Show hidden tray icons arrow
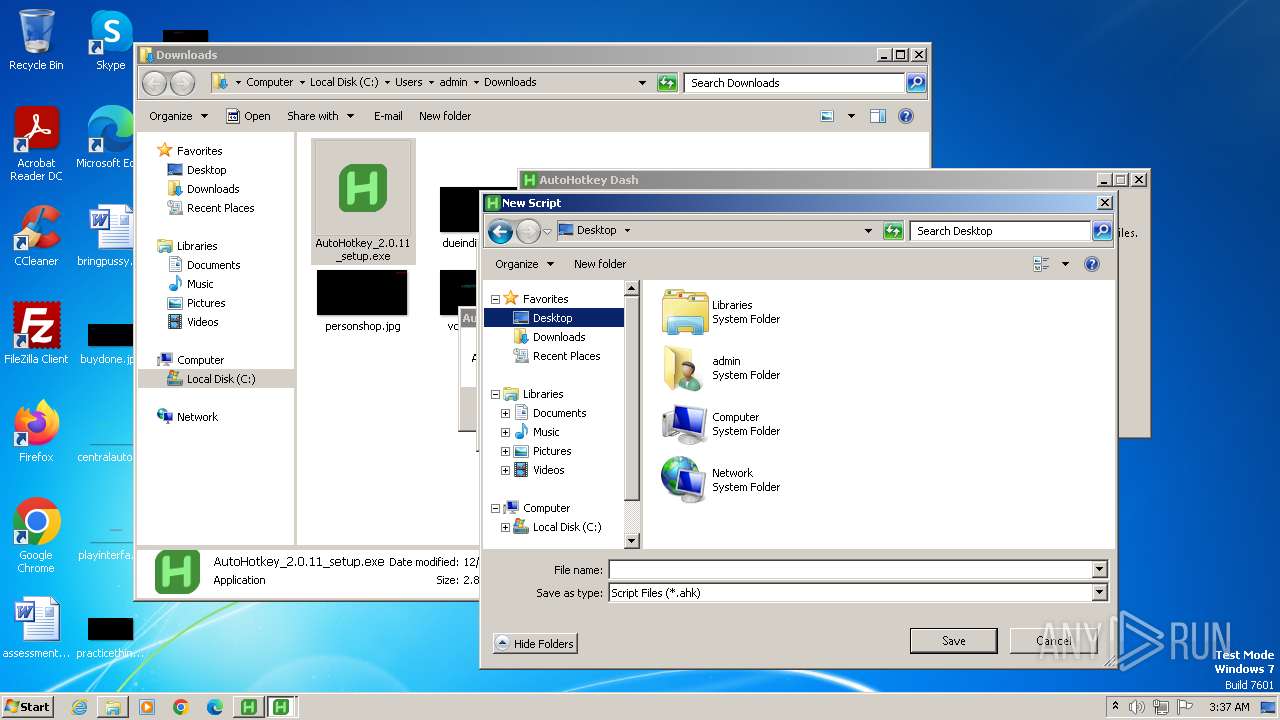 tap(1116, 707)
